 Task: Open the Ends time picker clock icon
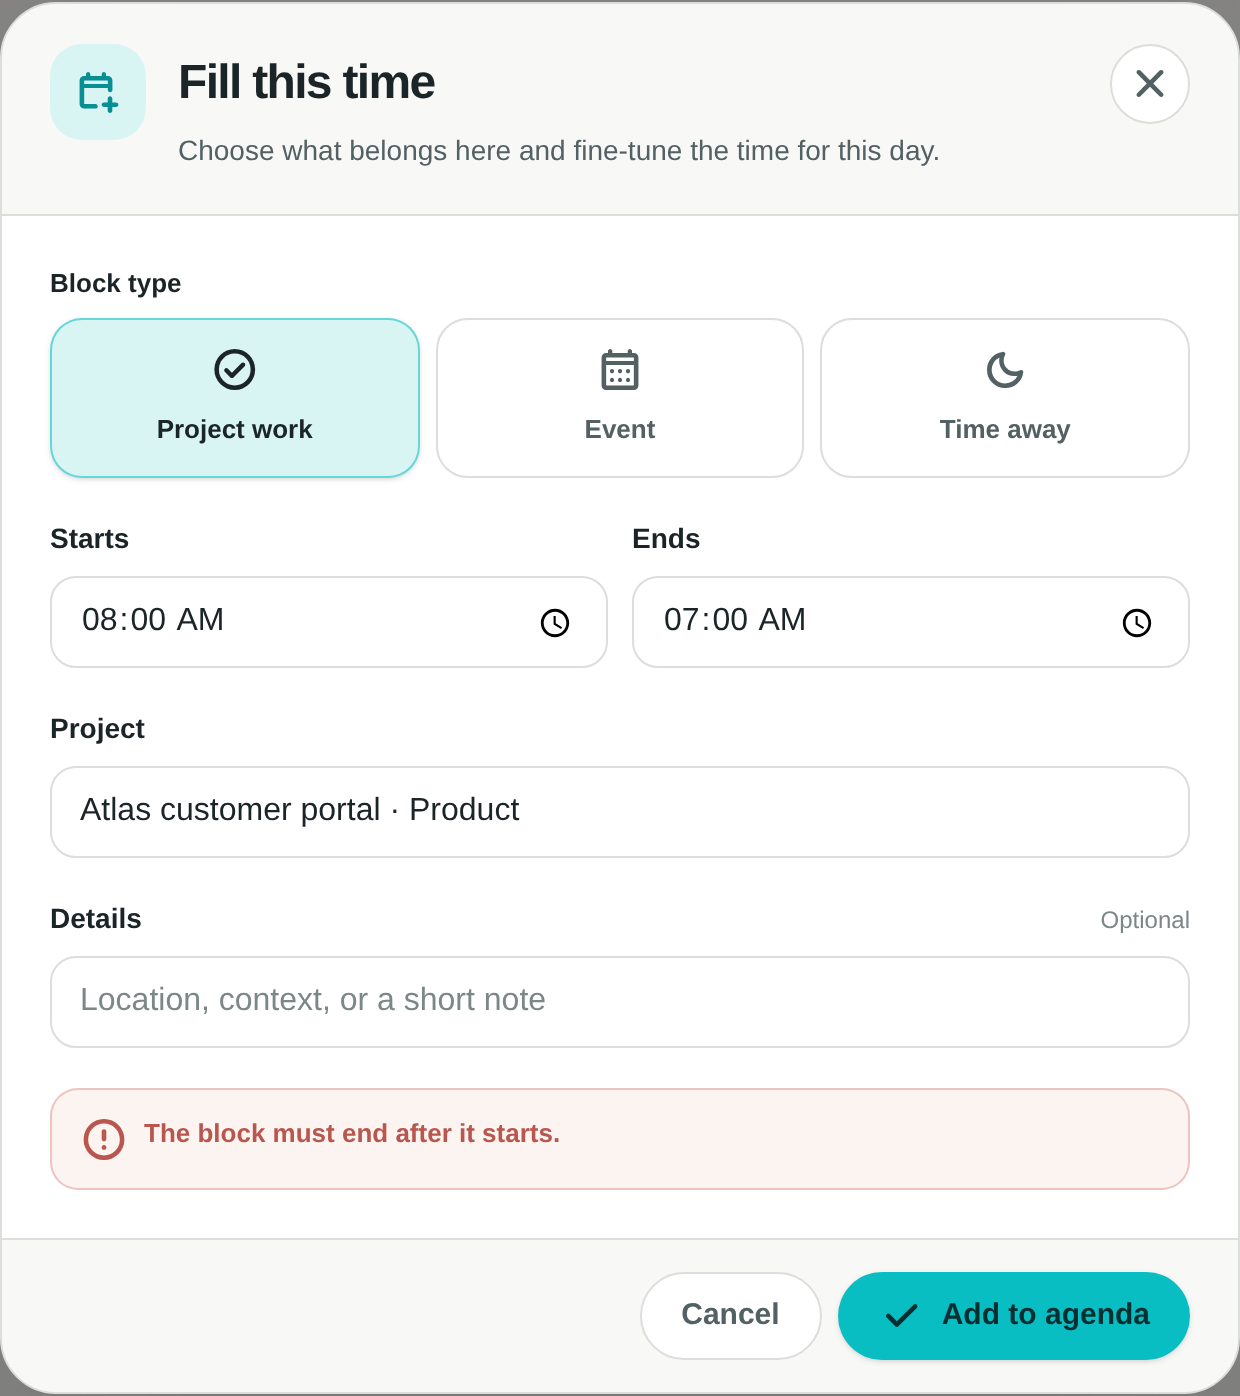coord(1137,623)
